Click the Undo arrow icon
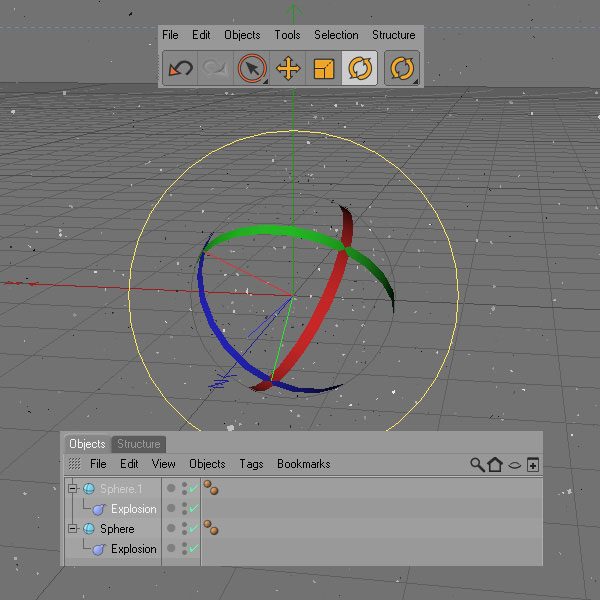 pos(180,68)
